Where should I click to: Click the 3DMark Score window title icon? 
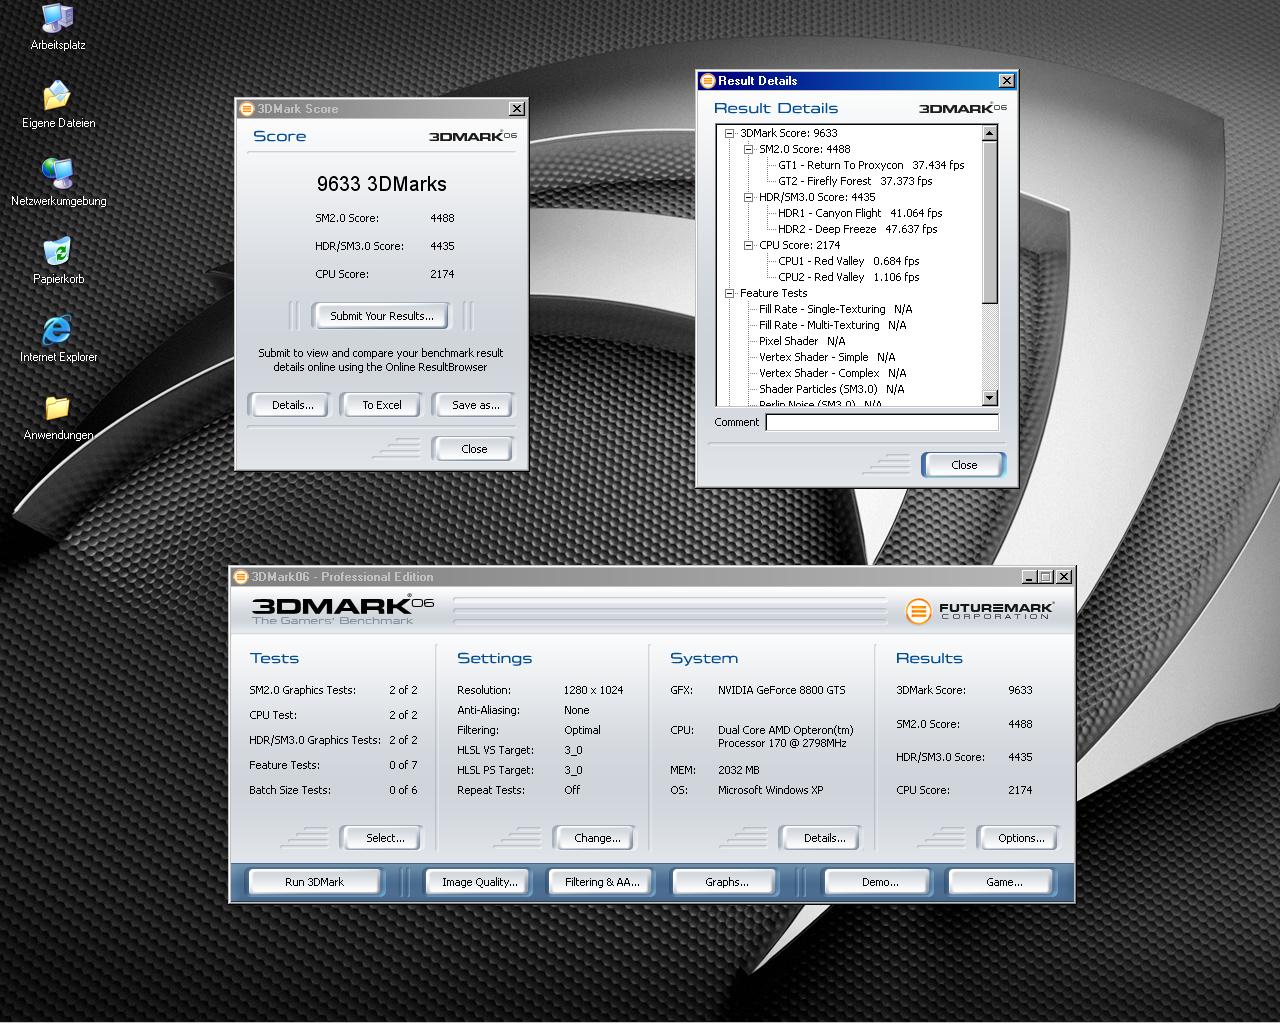tap(247, 109)
